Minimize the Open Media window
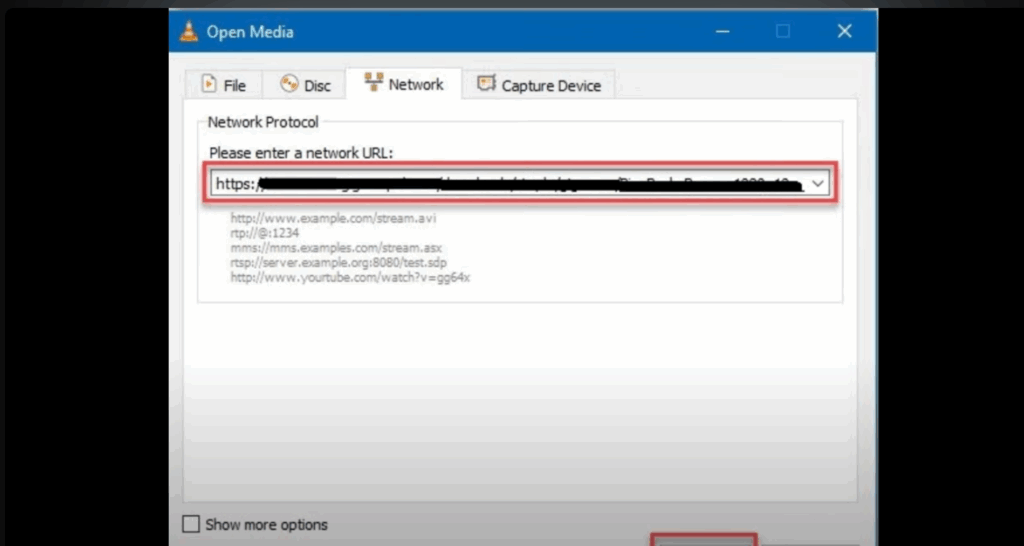Viewport: 1024px width, 546px height. [723, 32]
